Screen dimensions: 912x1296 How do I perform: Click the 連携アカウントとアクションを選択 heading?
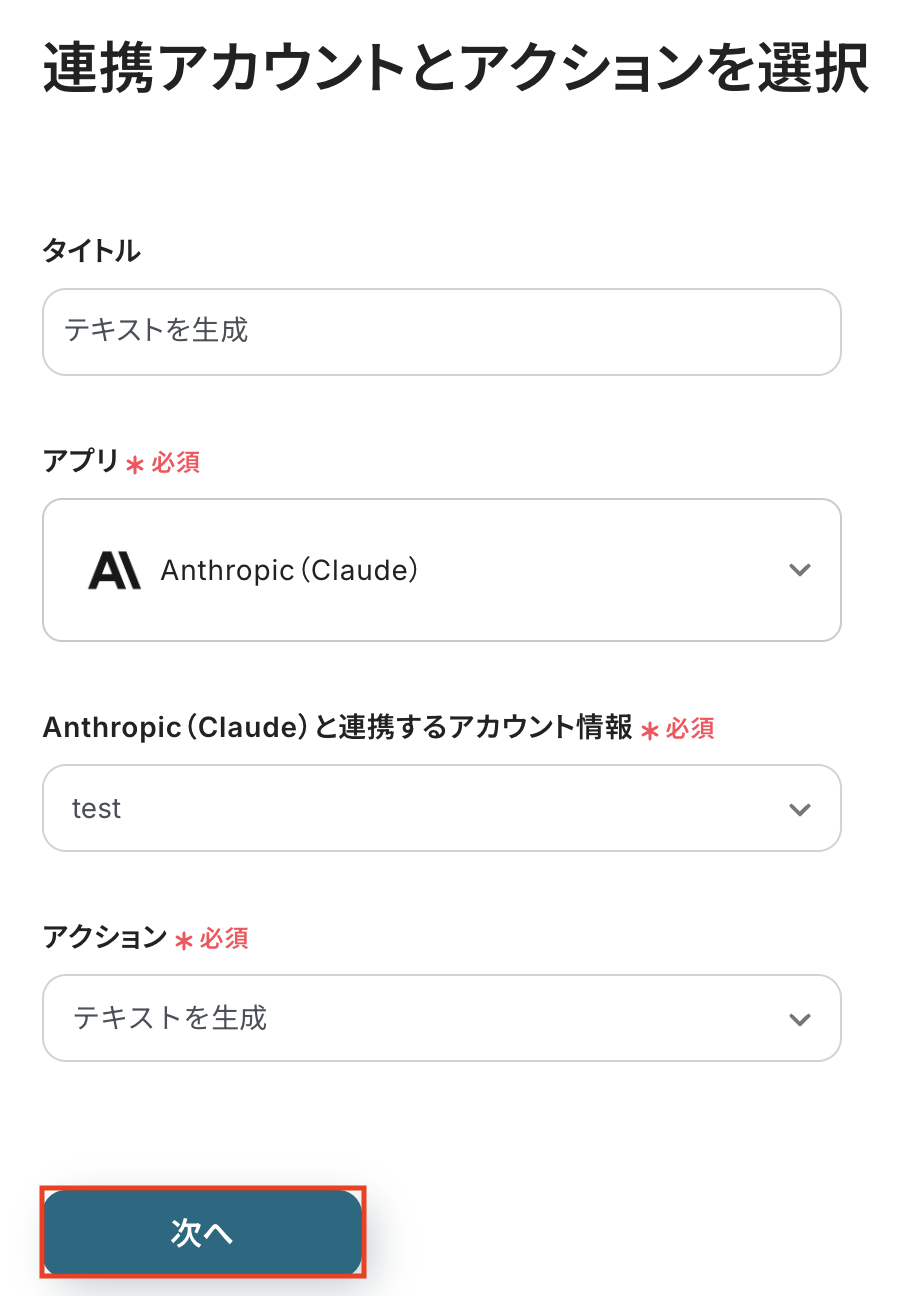[x=455, y=69]
